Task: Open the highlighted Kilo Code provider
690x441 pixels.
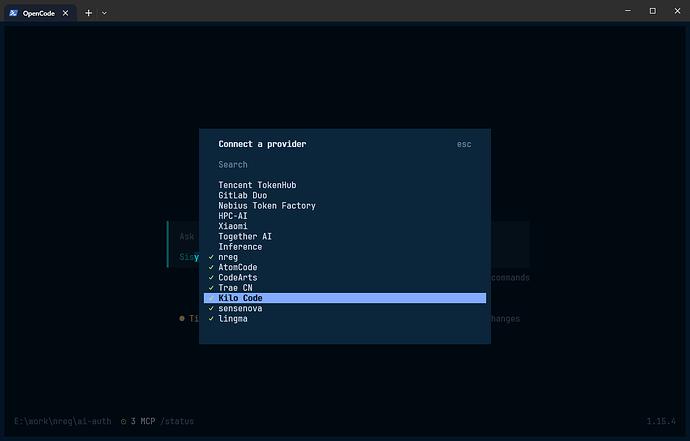Action: click(345, 298)
